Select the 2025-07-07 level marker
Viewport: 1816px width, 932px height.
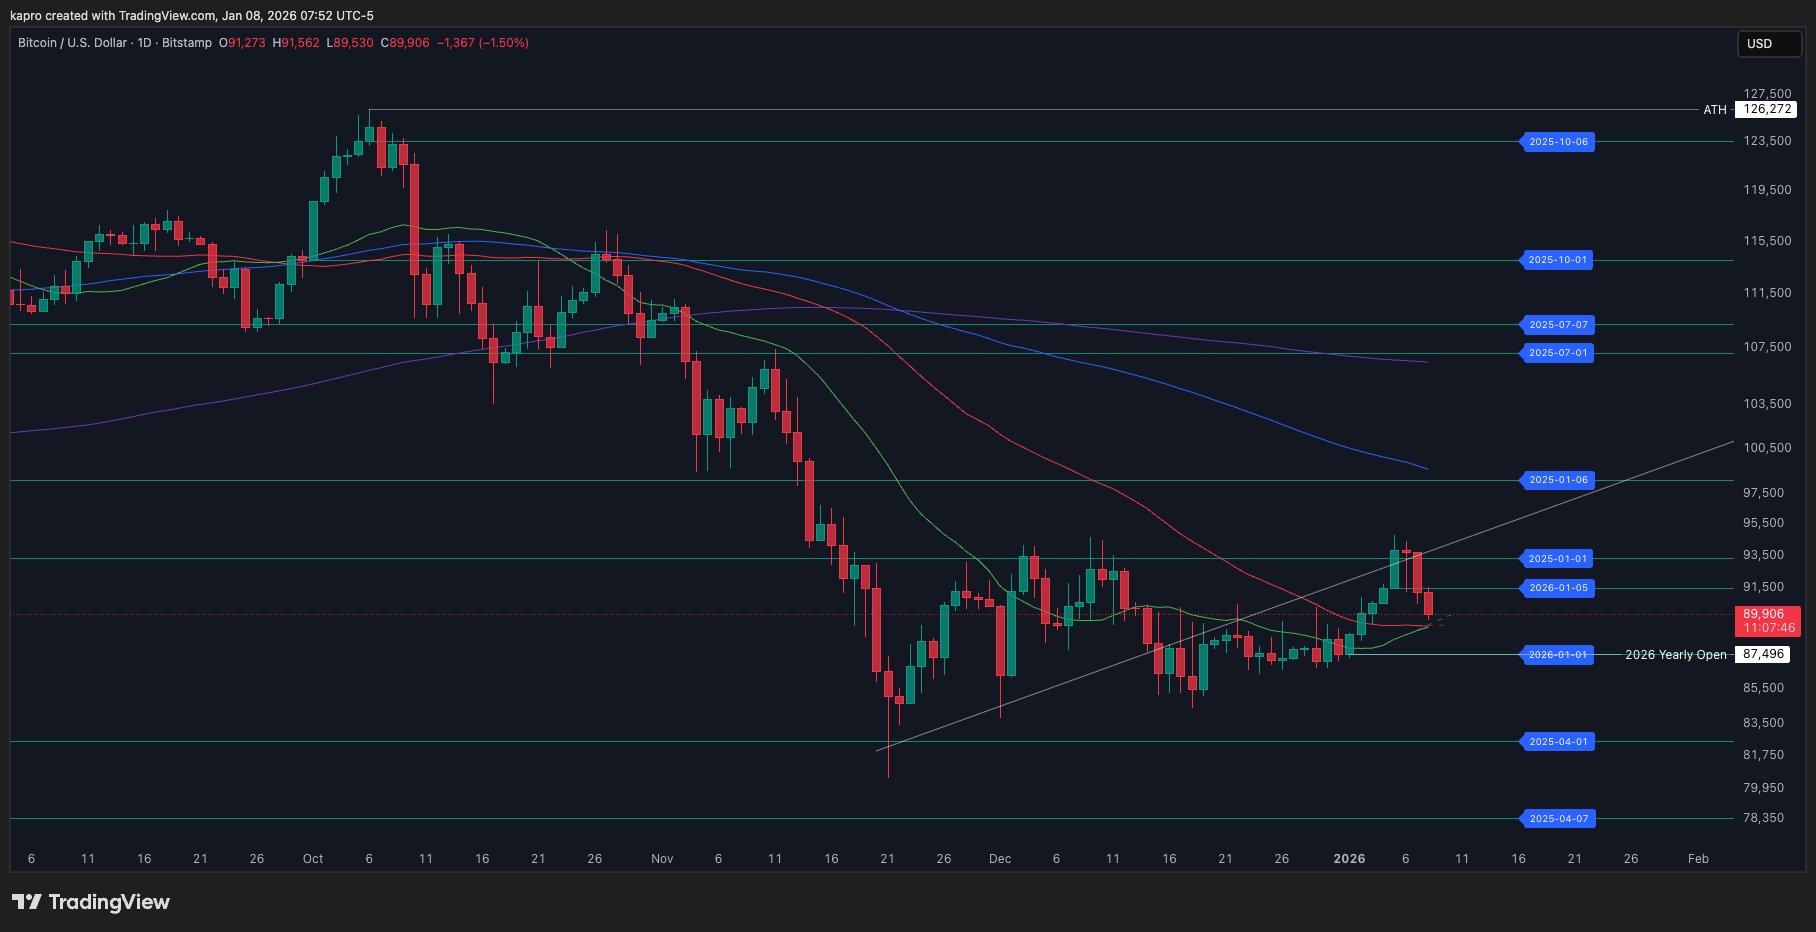pos(1557,325)
